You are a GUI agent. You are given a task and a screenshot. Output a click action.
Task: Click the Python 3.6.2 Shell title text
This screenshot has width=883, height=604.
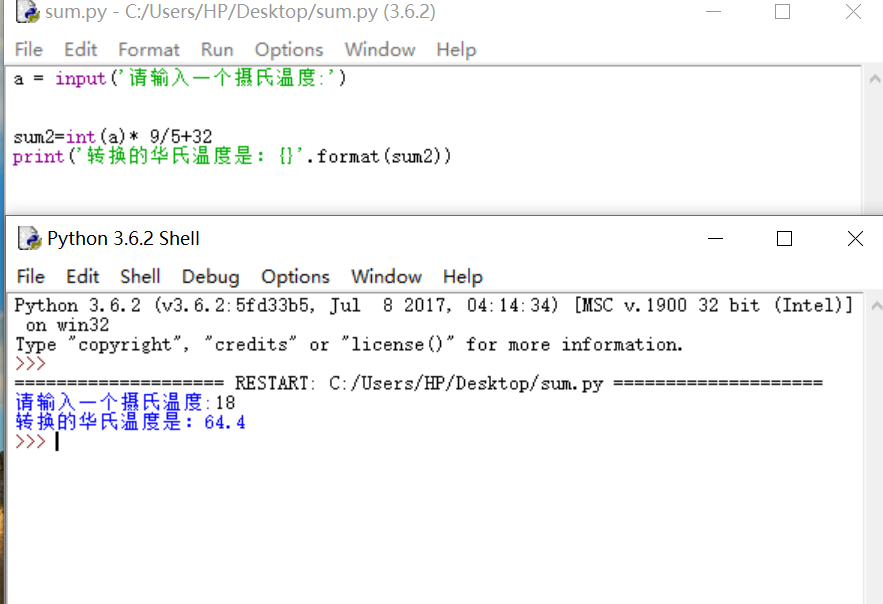(x=123, y=238)
